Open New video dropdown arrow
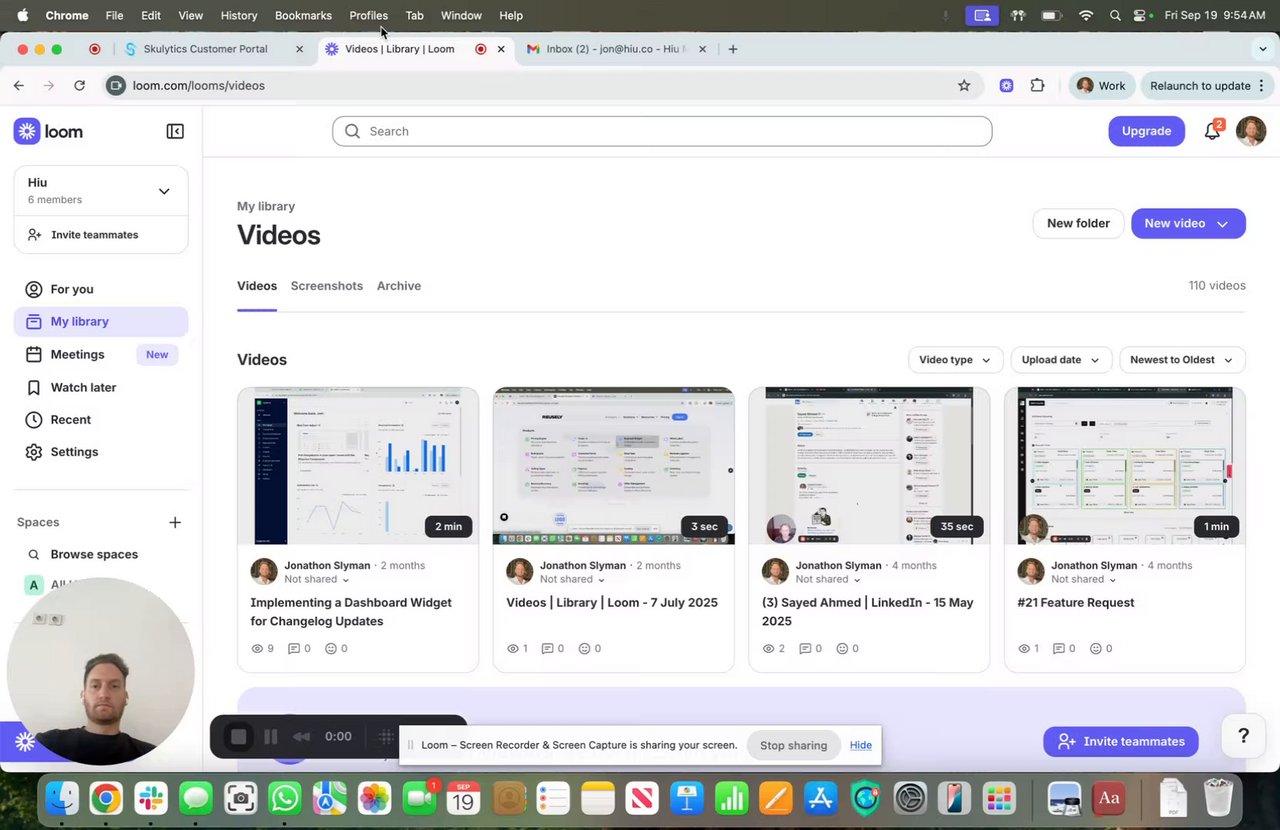 point(1222,224)
